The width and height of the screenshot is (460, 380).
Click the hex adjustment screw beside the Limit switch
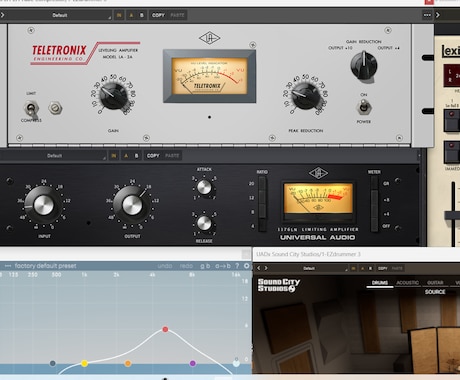55,108
